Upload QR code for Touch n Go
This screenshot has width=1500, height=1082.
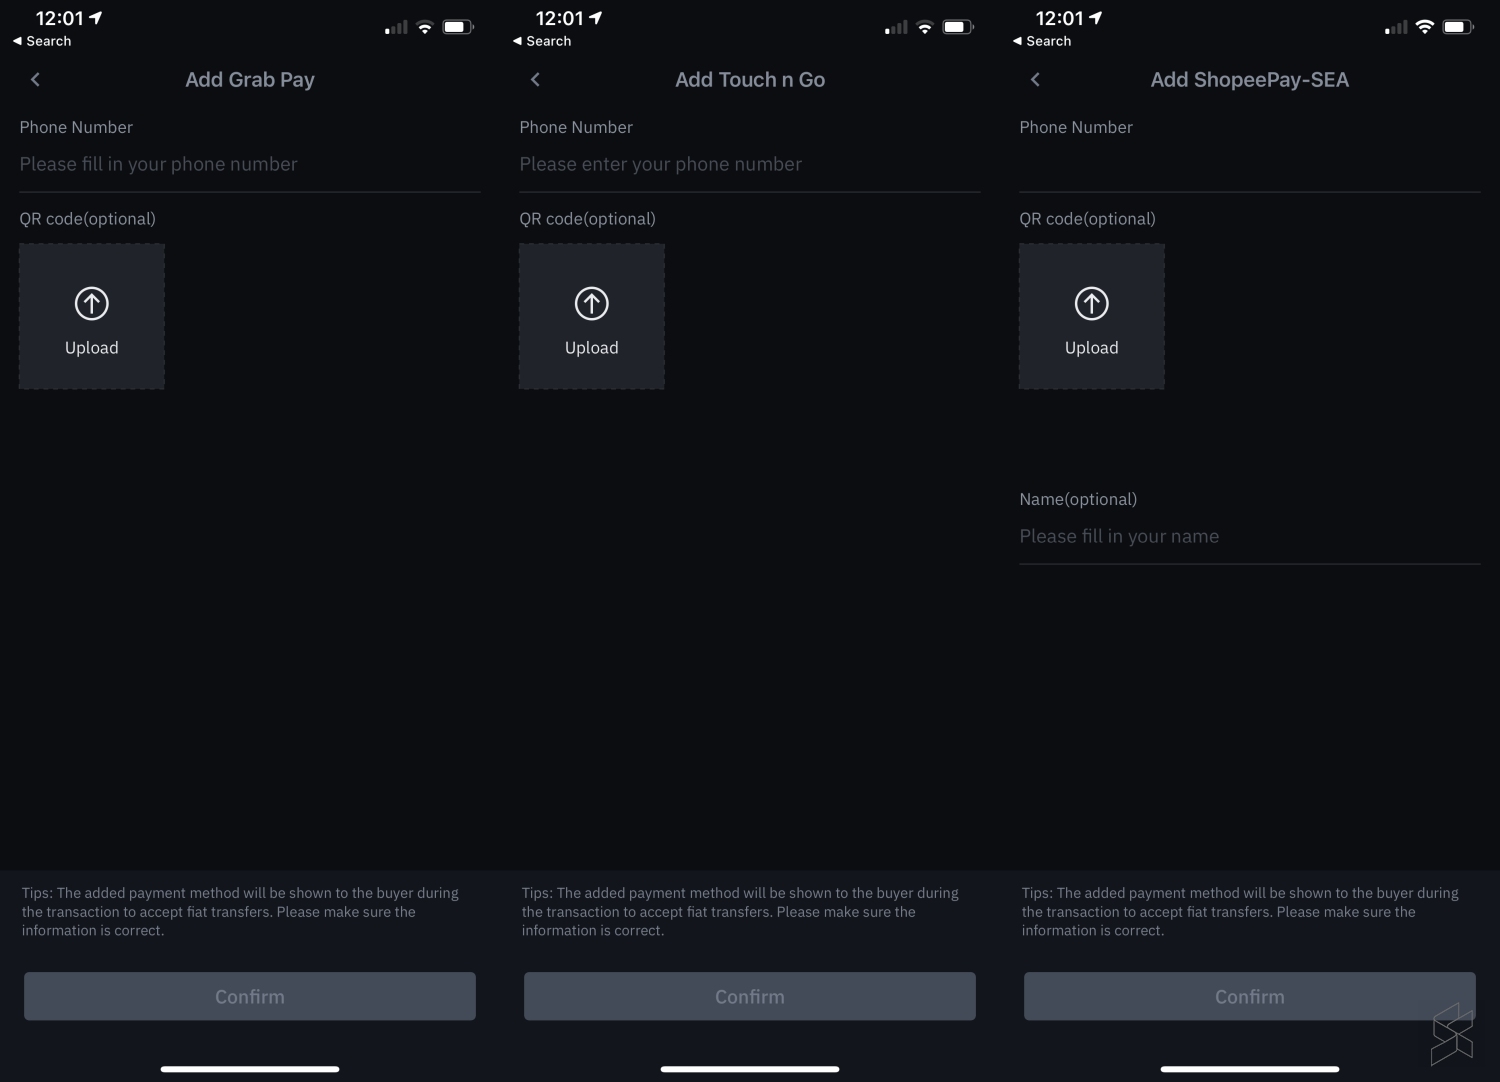[592, 317]
